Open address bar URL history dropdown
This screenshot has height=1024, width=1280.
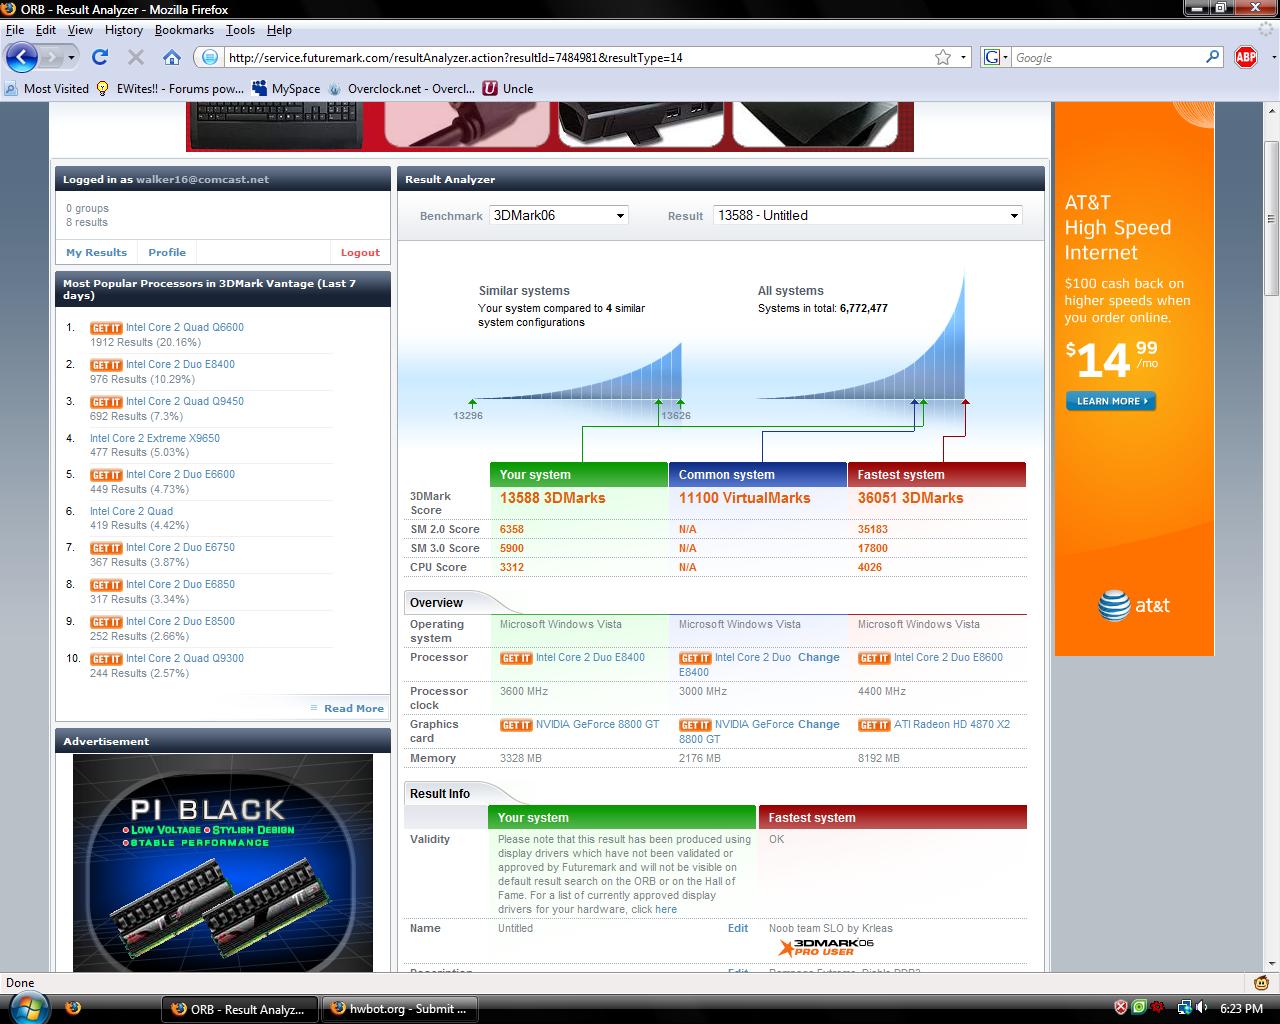[964, 57]
